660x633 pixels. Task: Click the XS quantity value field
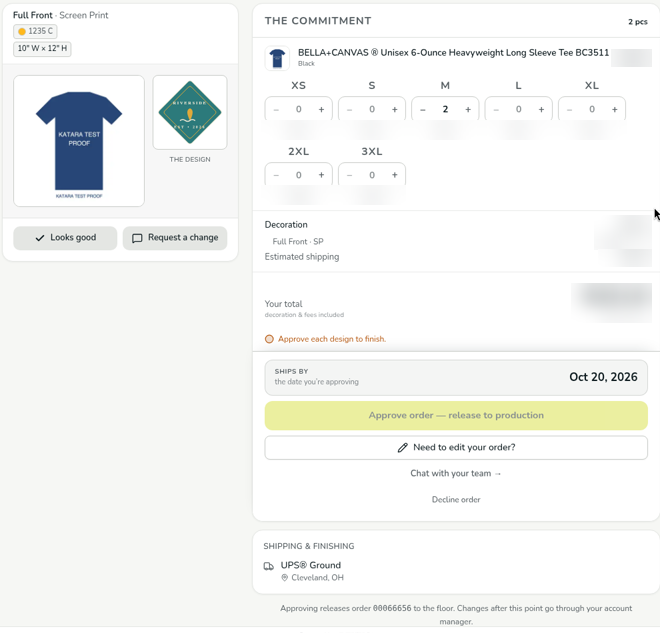pyautogui.click(x=298, y=109)
